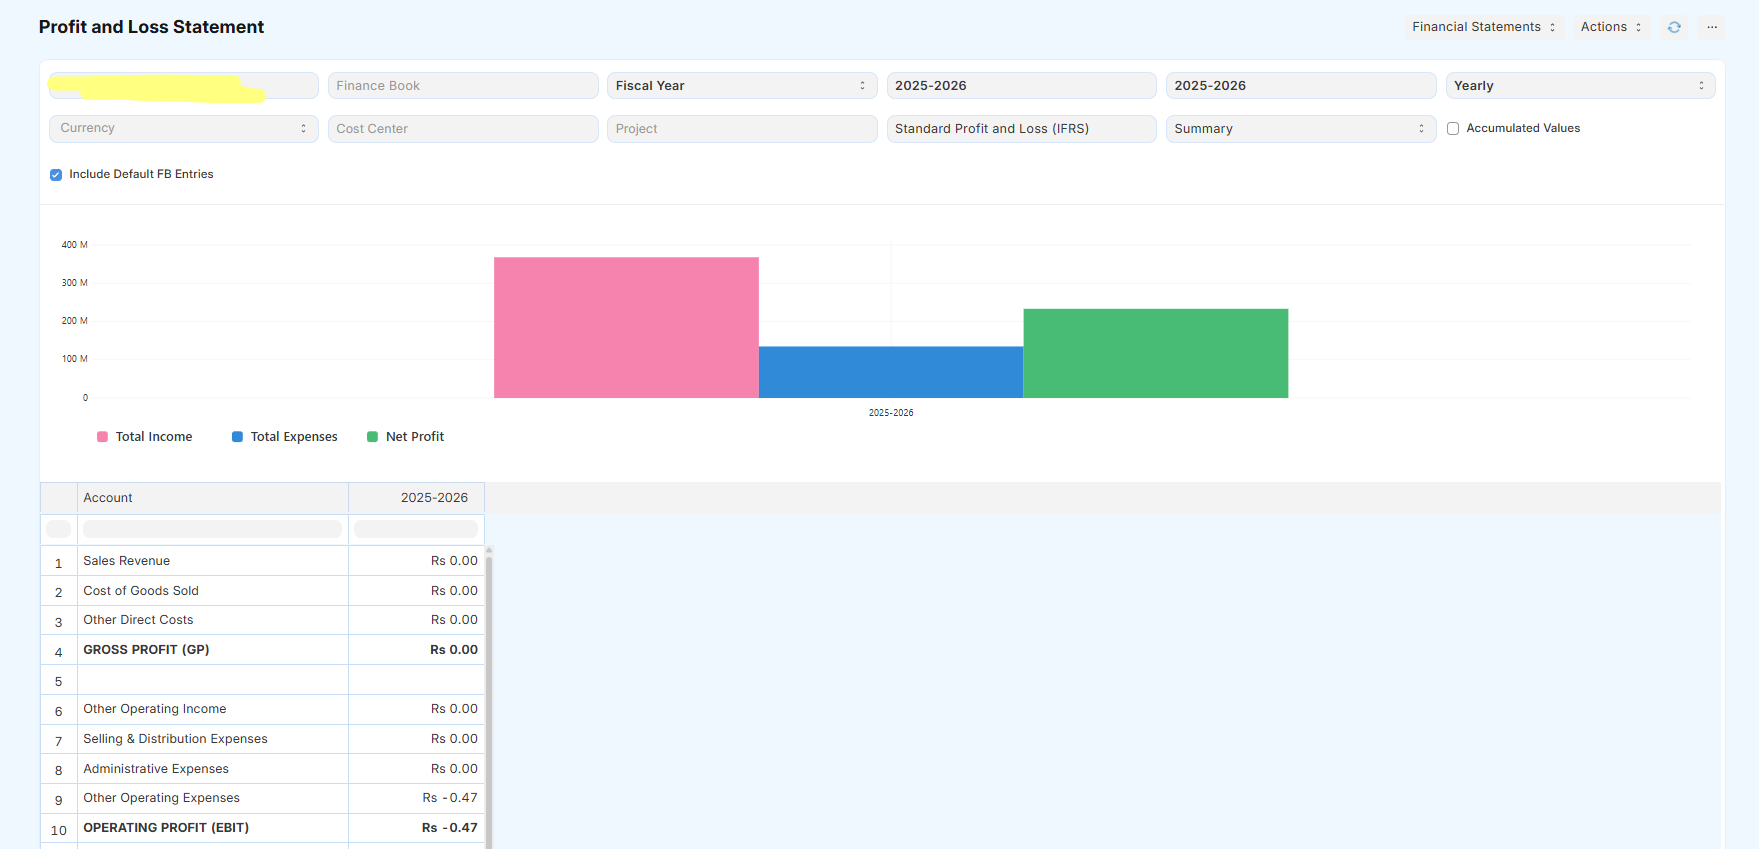Image resolution: width=1759 pixels, height=849 pixels.
Task: Open the Actions menu
Action: (1610, 27)
